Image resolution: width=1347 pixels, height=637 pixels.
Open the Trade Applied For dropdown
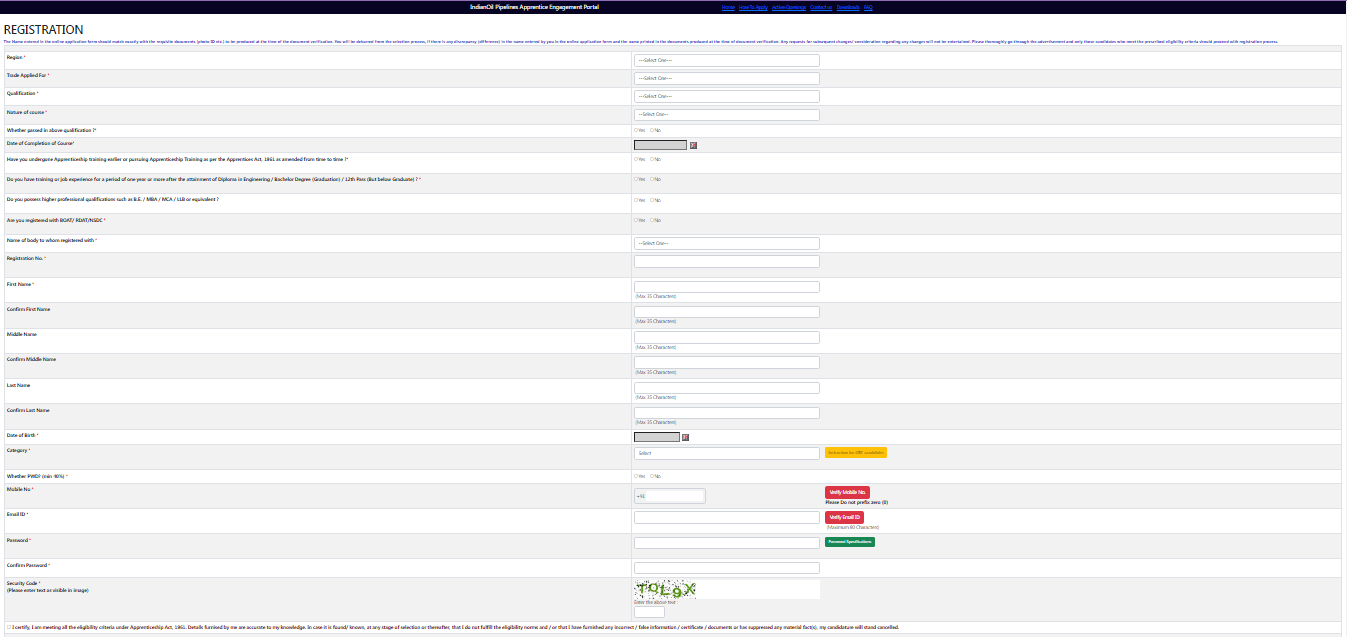coord(726,78)
